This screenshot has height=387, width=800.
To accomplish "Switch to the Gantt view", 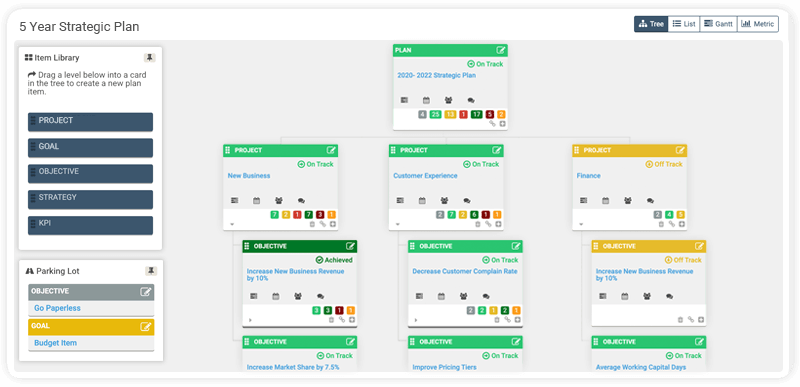I will point(718,24).
